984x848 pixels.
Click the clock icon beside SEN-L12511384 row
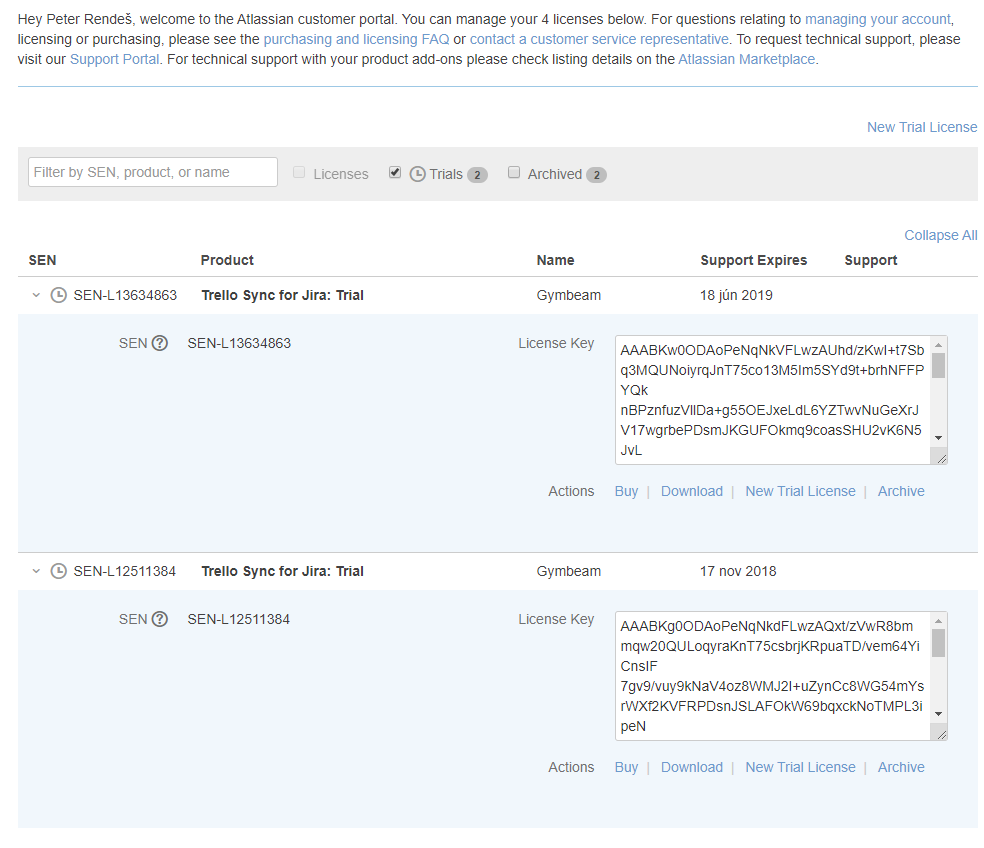tap(58, 571)
